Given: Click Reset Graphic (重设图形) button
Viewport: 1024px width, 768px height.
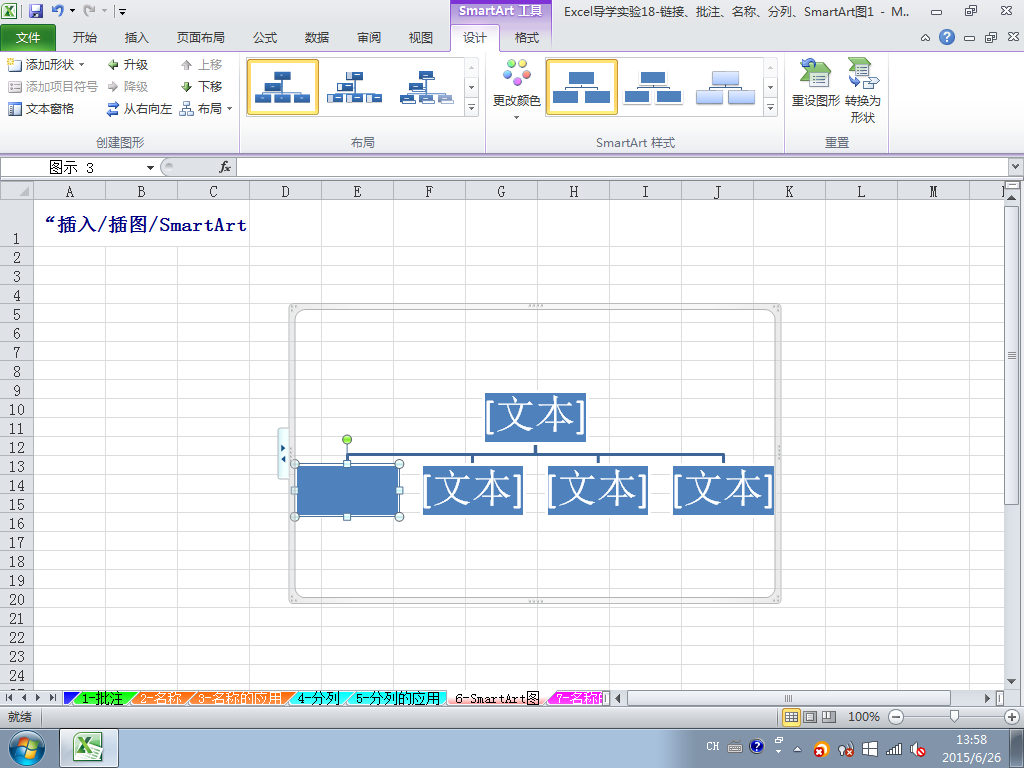Looking at the screenshot, I should pyautogui.click(x=816, y=84).
